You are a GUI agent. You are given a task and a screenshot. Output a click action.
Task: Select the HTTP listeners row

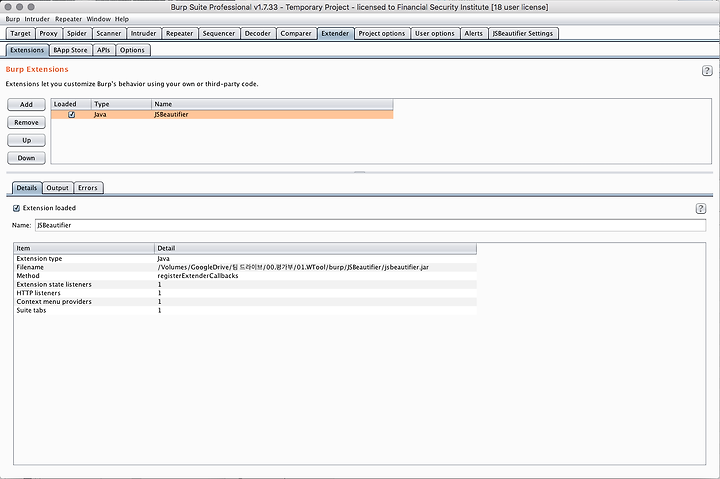click(245, 293)
